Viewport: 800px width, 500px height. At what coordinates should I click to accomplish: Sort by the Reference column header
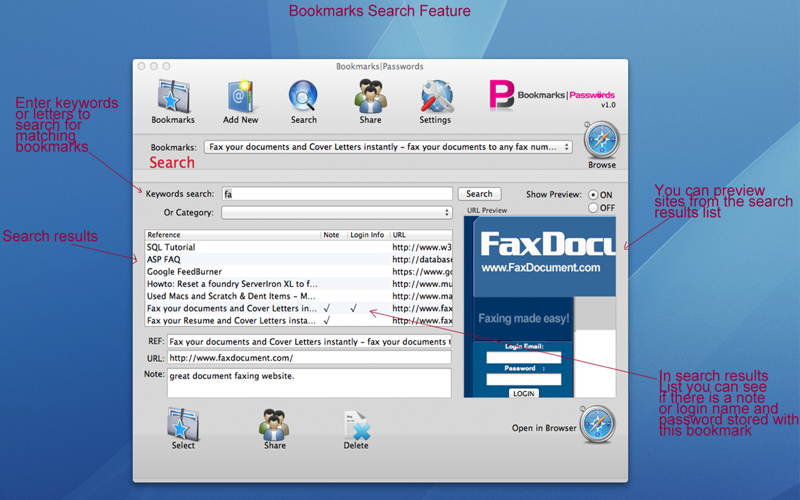(233, 235)
